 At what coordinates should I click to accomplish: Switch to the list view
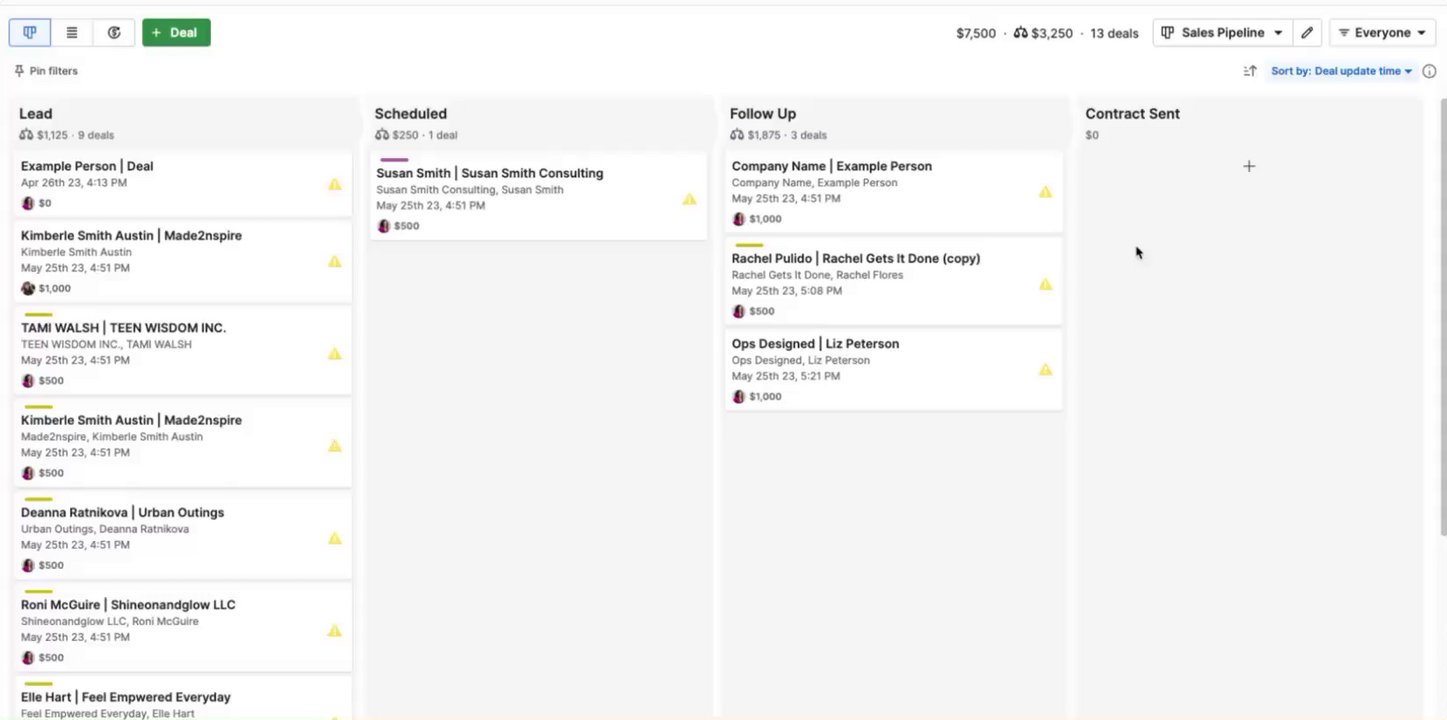(72, 33)
